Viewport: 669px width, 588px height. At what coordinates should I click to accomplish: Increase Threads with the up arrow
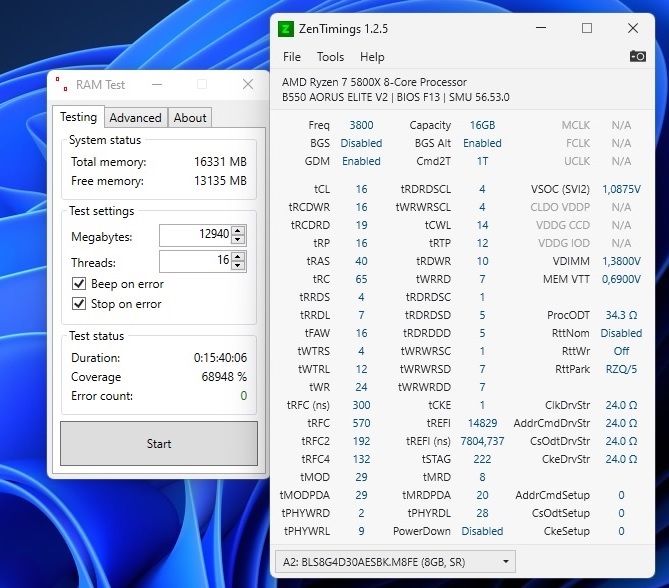tap(238, 256)
